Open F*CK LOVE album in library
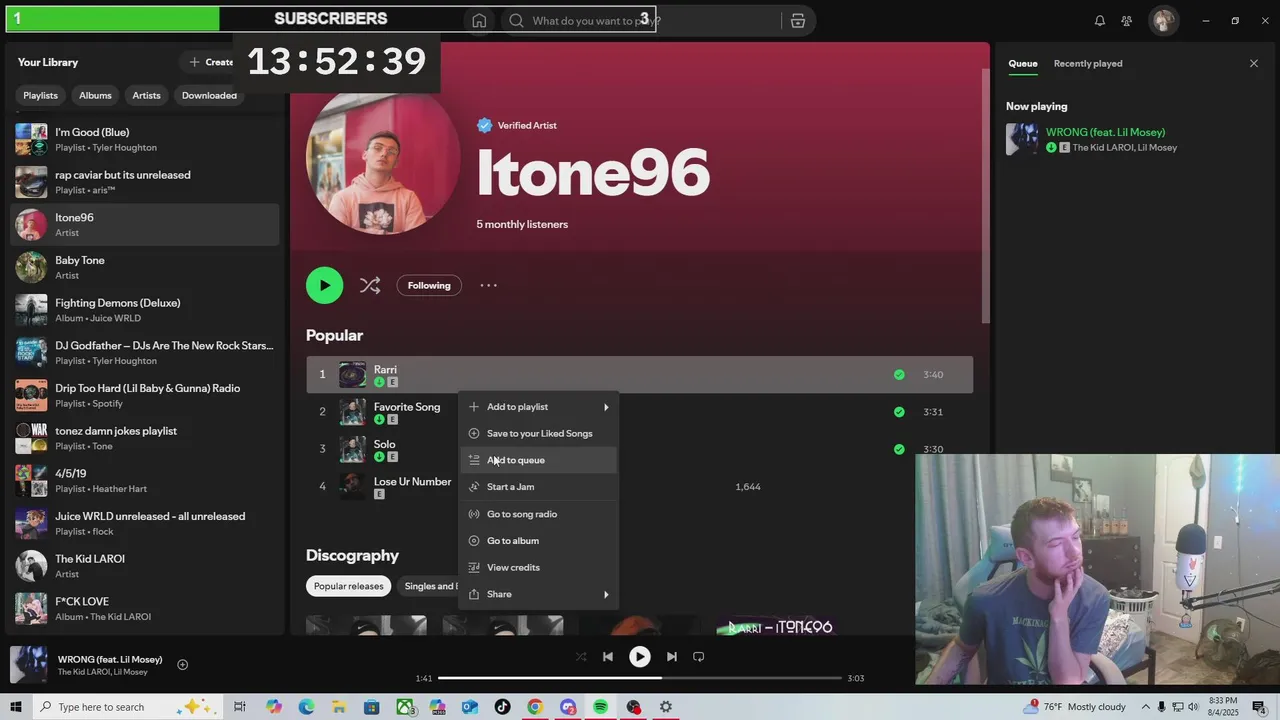This screenshot has width=1280, height=720. pyautogui.click(x=145, y=609)
